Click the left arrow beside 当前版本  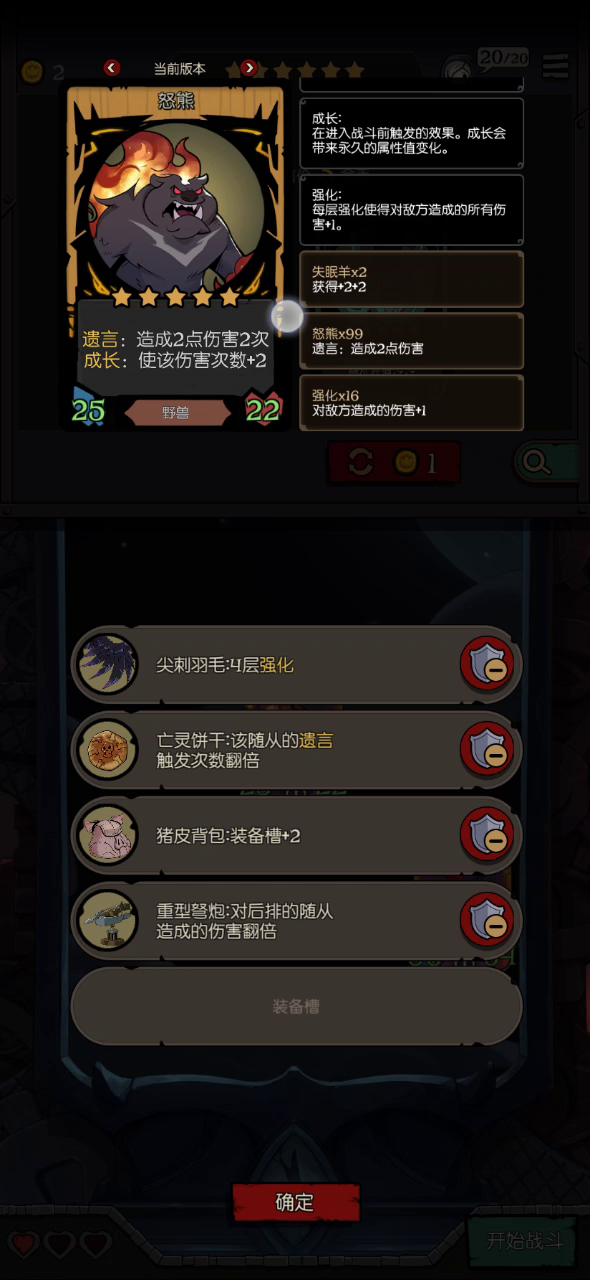[112, 68]
